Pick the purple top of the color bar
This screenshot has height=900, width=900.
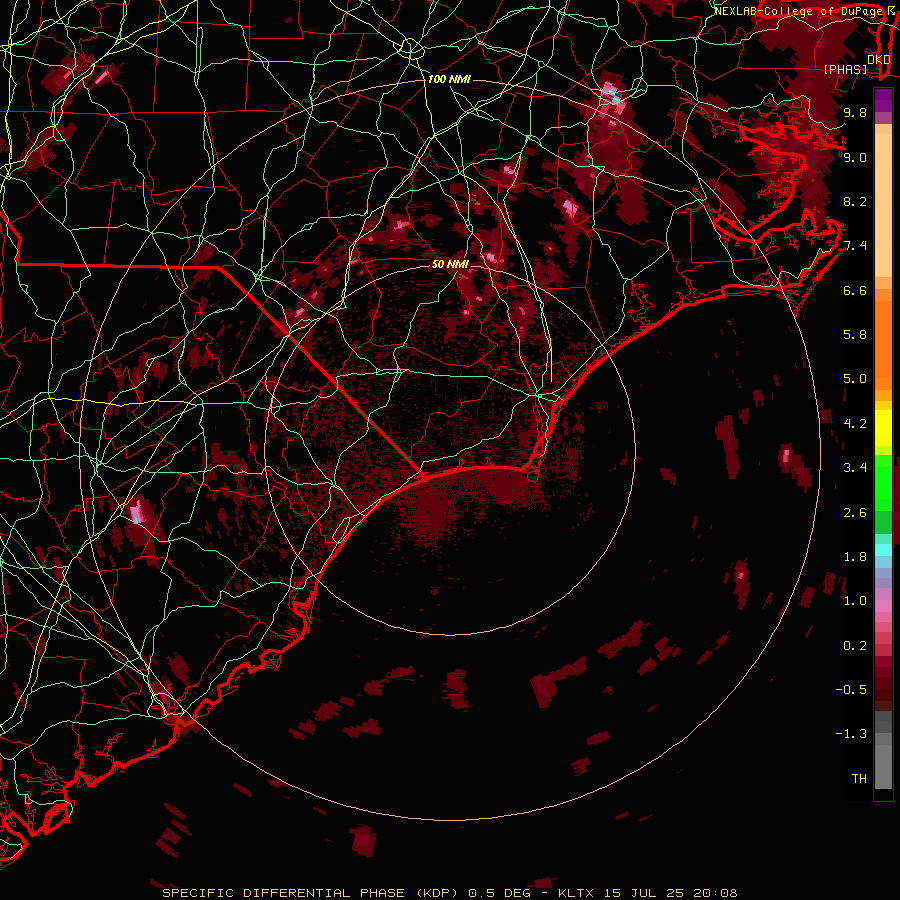pos(883,100)
